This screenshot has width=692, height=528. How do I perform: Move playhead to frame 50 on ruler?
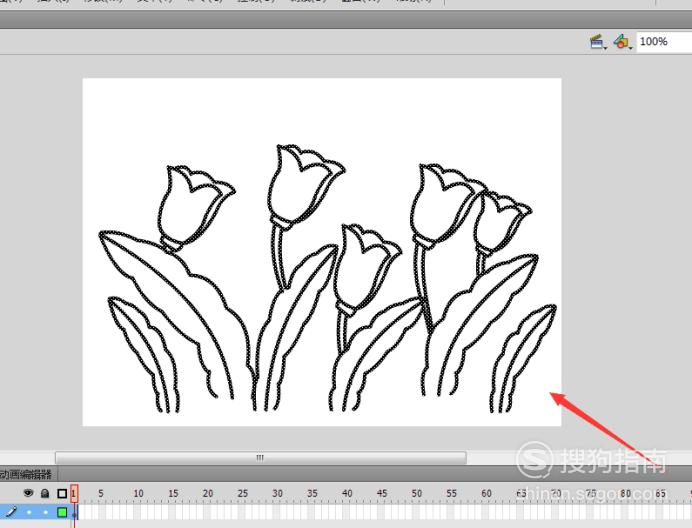click(x=417, y=493)
